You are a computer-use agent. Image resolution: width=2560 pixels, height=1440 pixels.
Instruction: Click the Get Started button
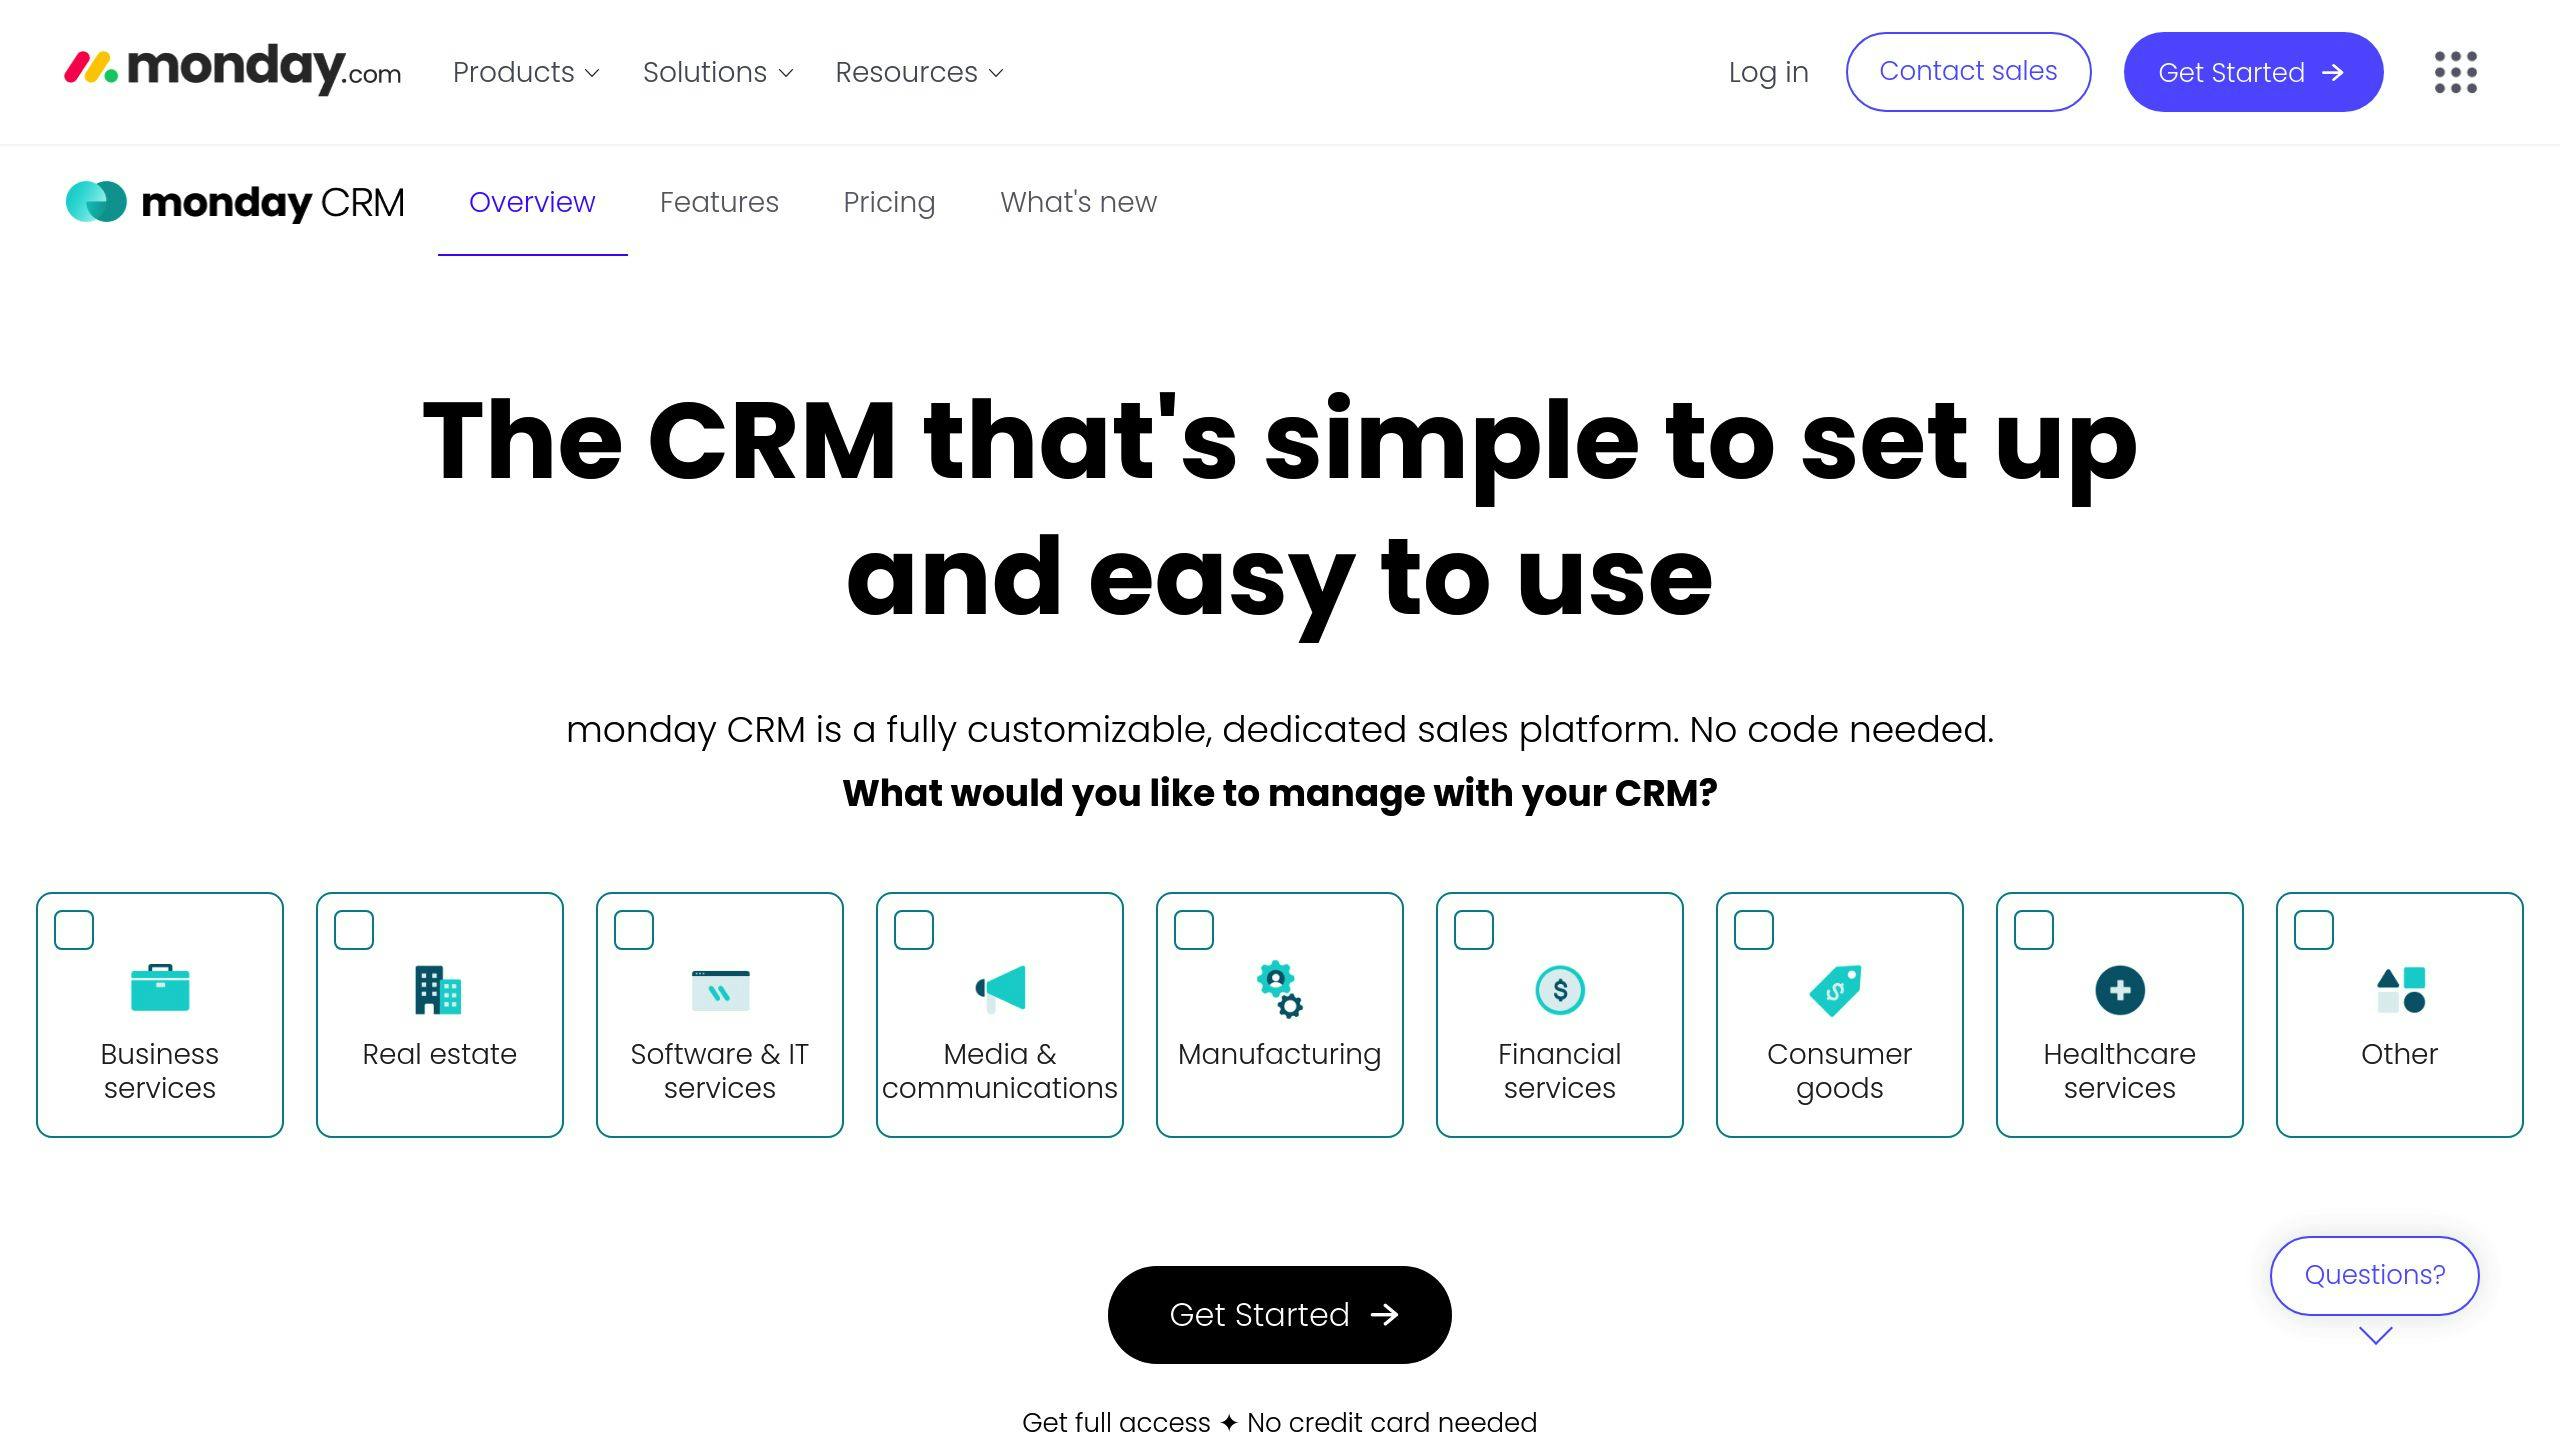click(1280, 1313)
